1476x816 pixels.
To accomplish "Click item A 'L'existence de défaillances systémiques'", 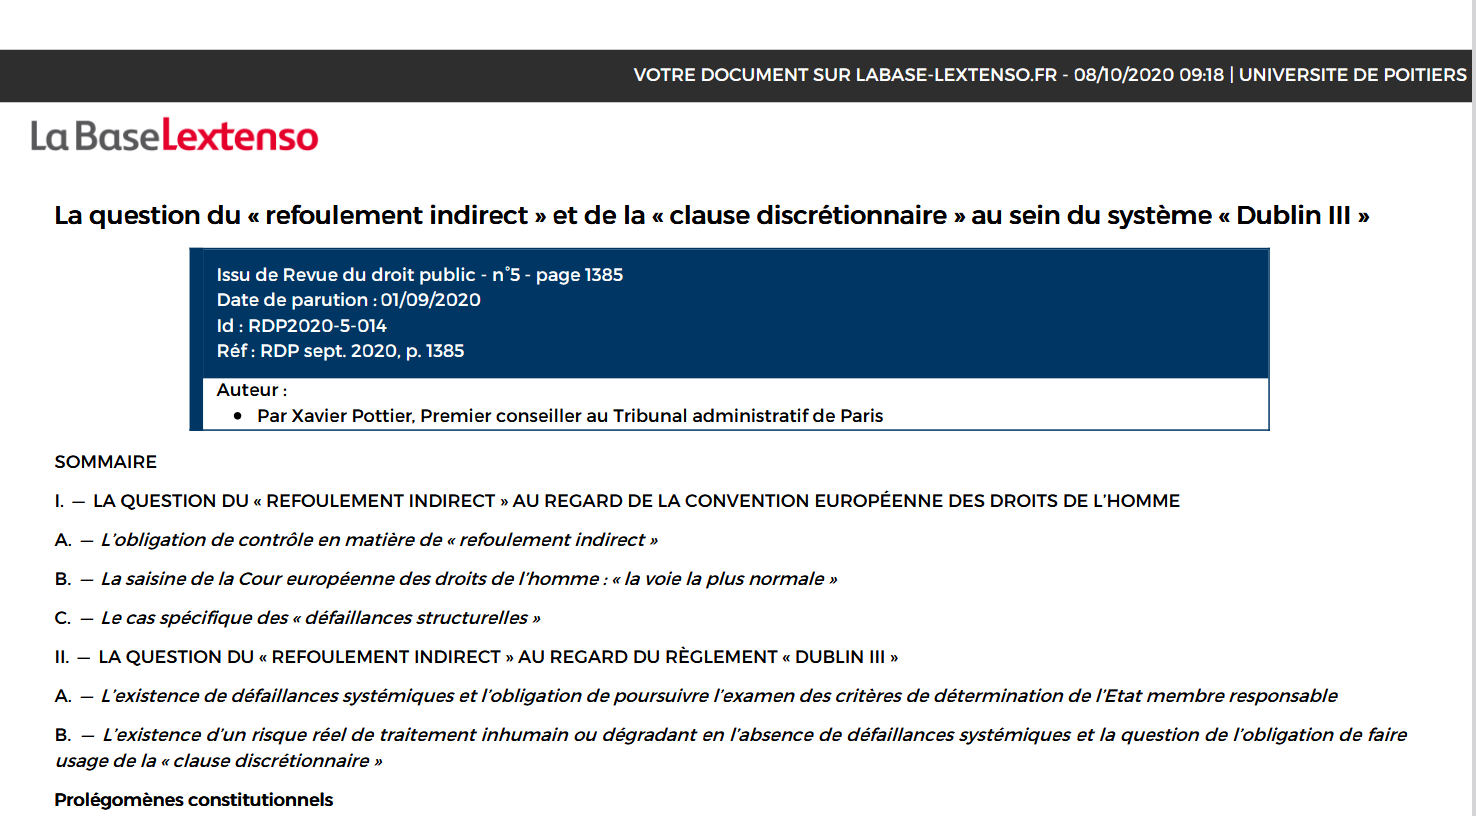I will (x=696, y=696).
